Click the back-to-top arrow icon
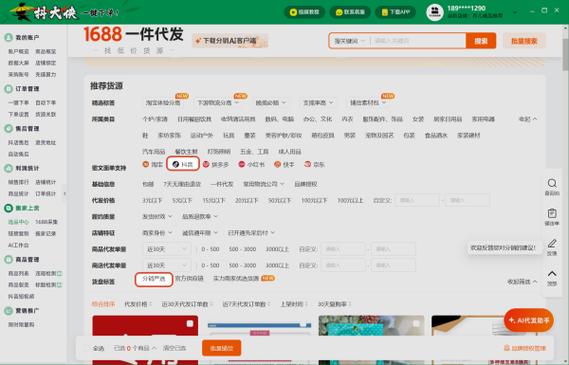Viewport: 569px width, 365px height. pos(552,274)
